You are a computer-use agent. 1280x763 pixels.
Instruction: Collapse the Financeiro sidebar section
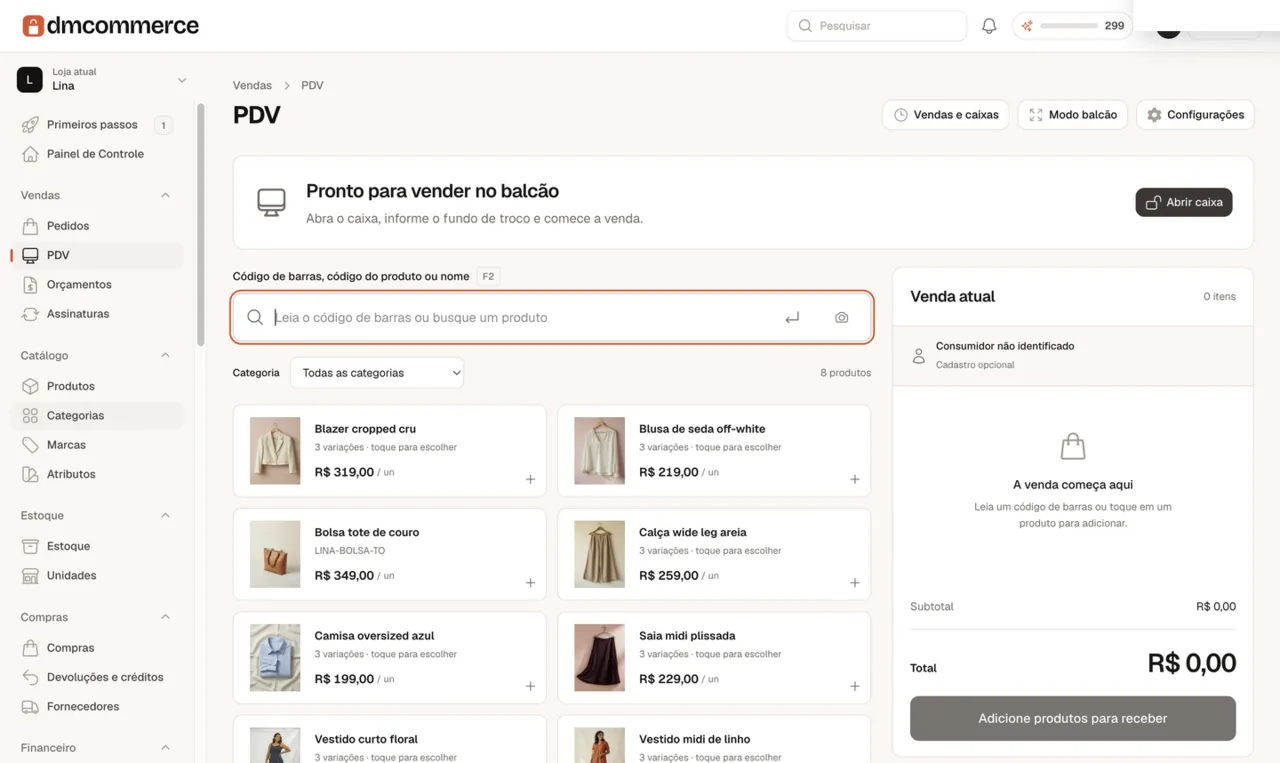click(x=166, y=747)
